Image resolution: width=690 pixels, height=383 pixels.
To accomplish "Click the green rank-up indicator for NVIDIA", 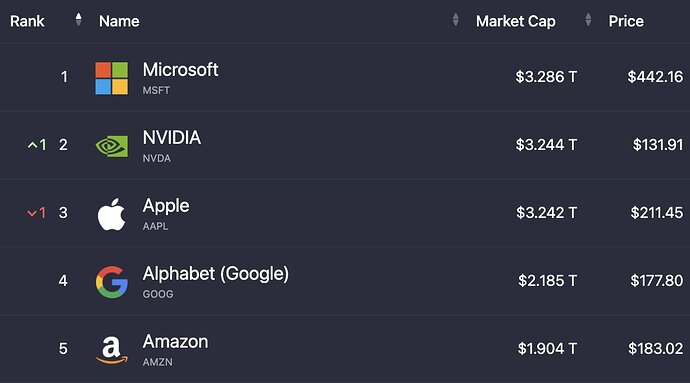I will coord(37,144).
